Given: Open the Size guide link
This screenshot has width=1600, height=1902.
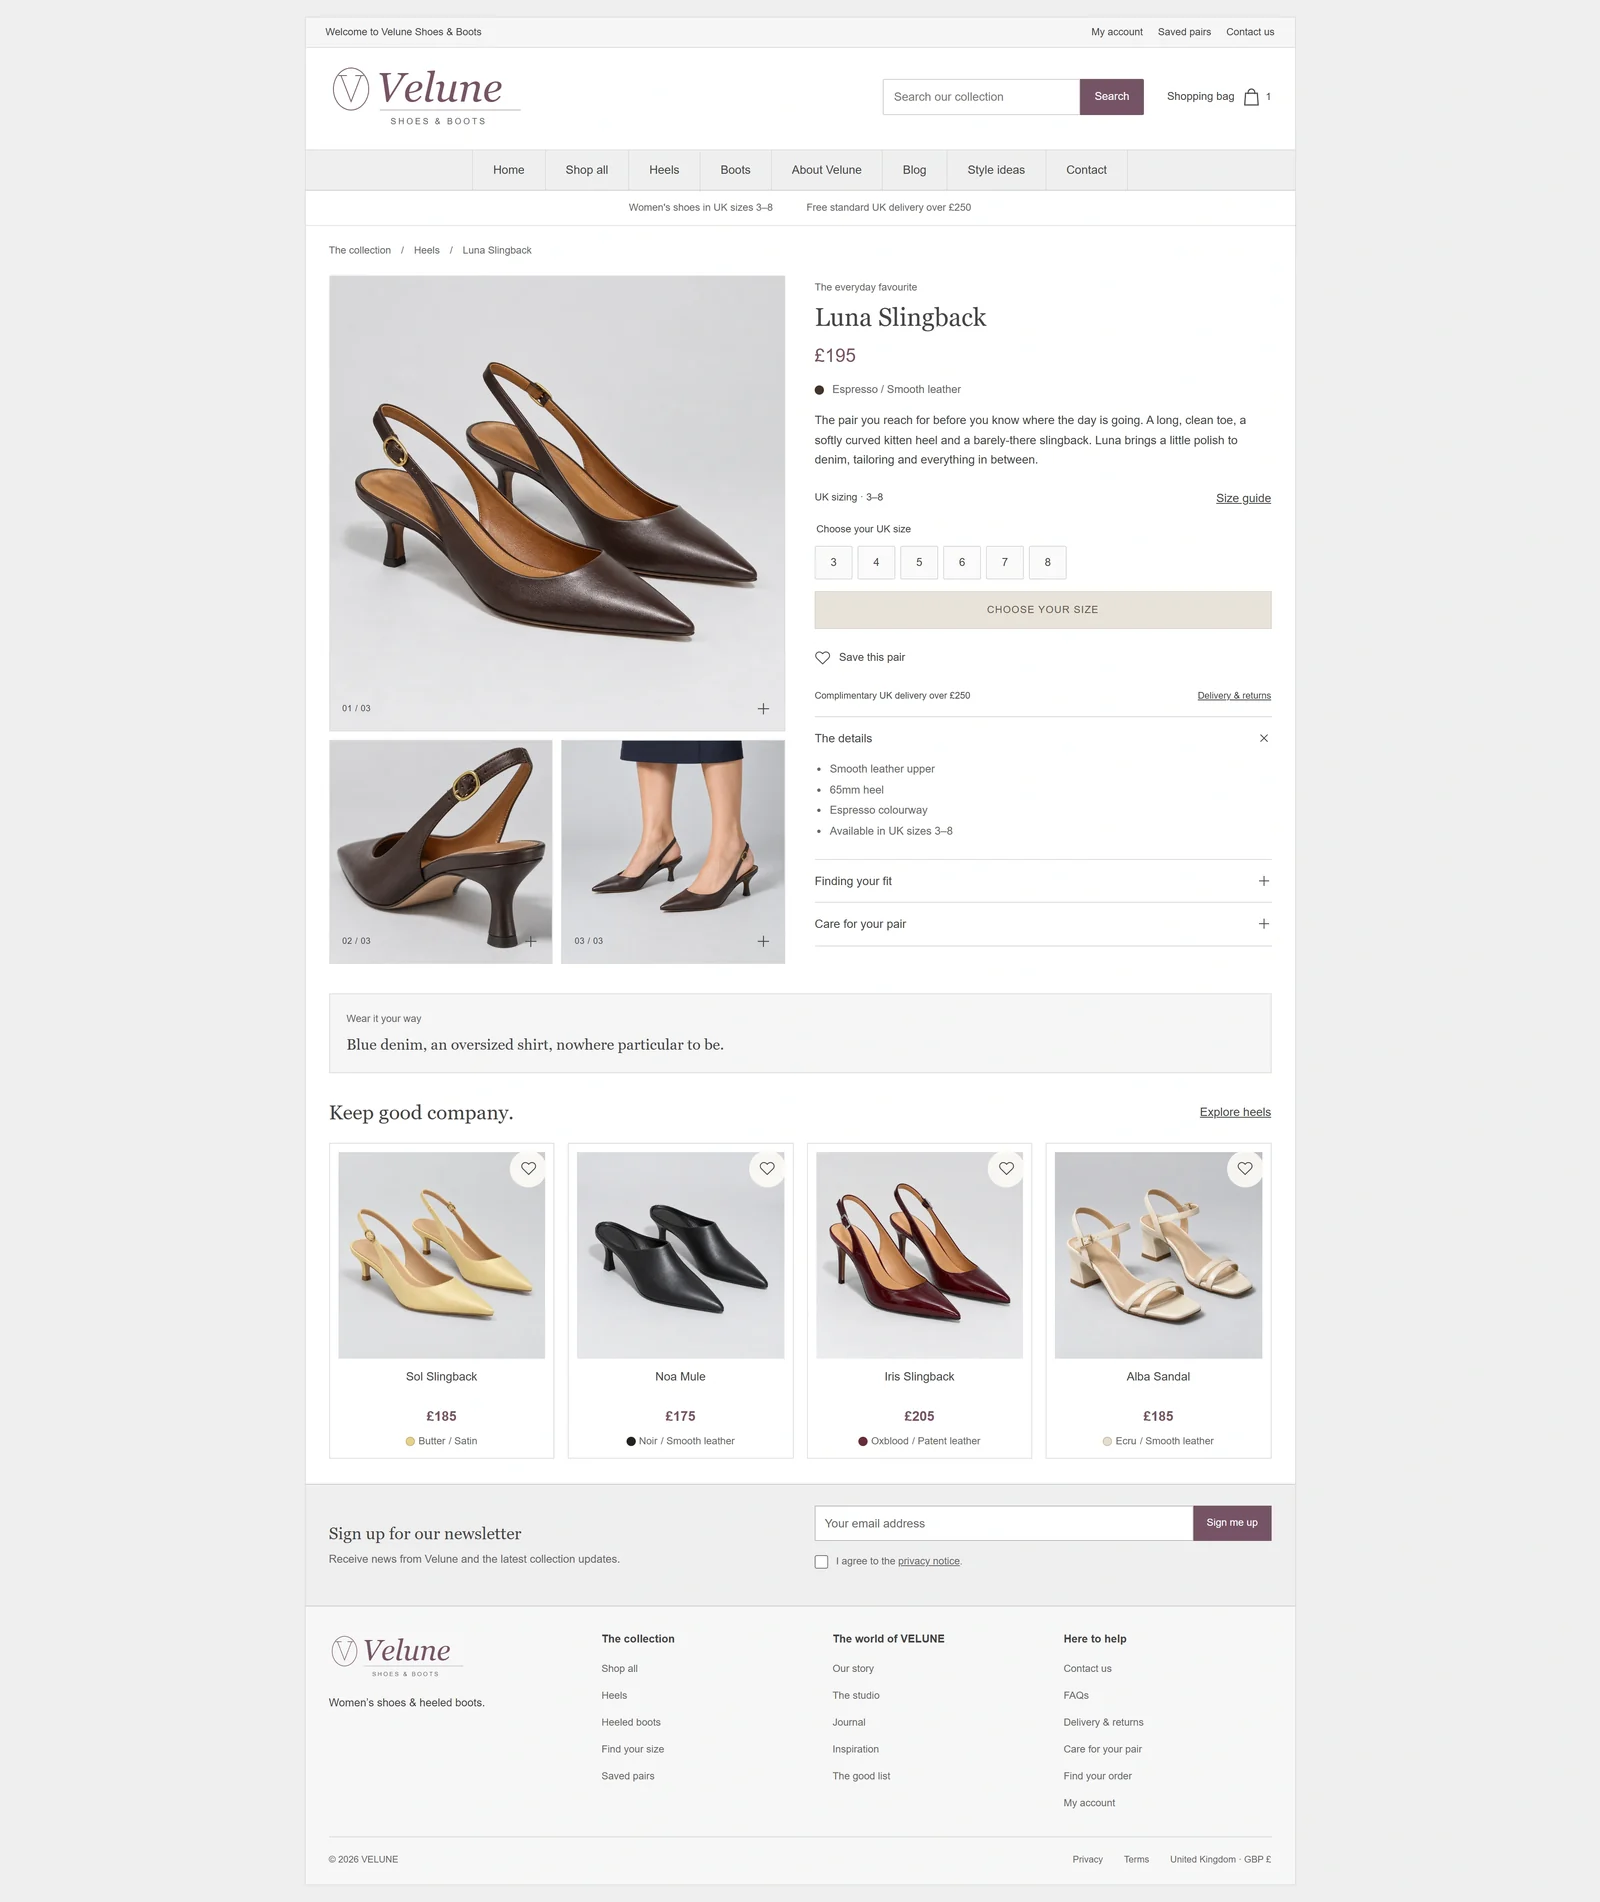Looking at the screenshot, I should tap(1243, 499).
